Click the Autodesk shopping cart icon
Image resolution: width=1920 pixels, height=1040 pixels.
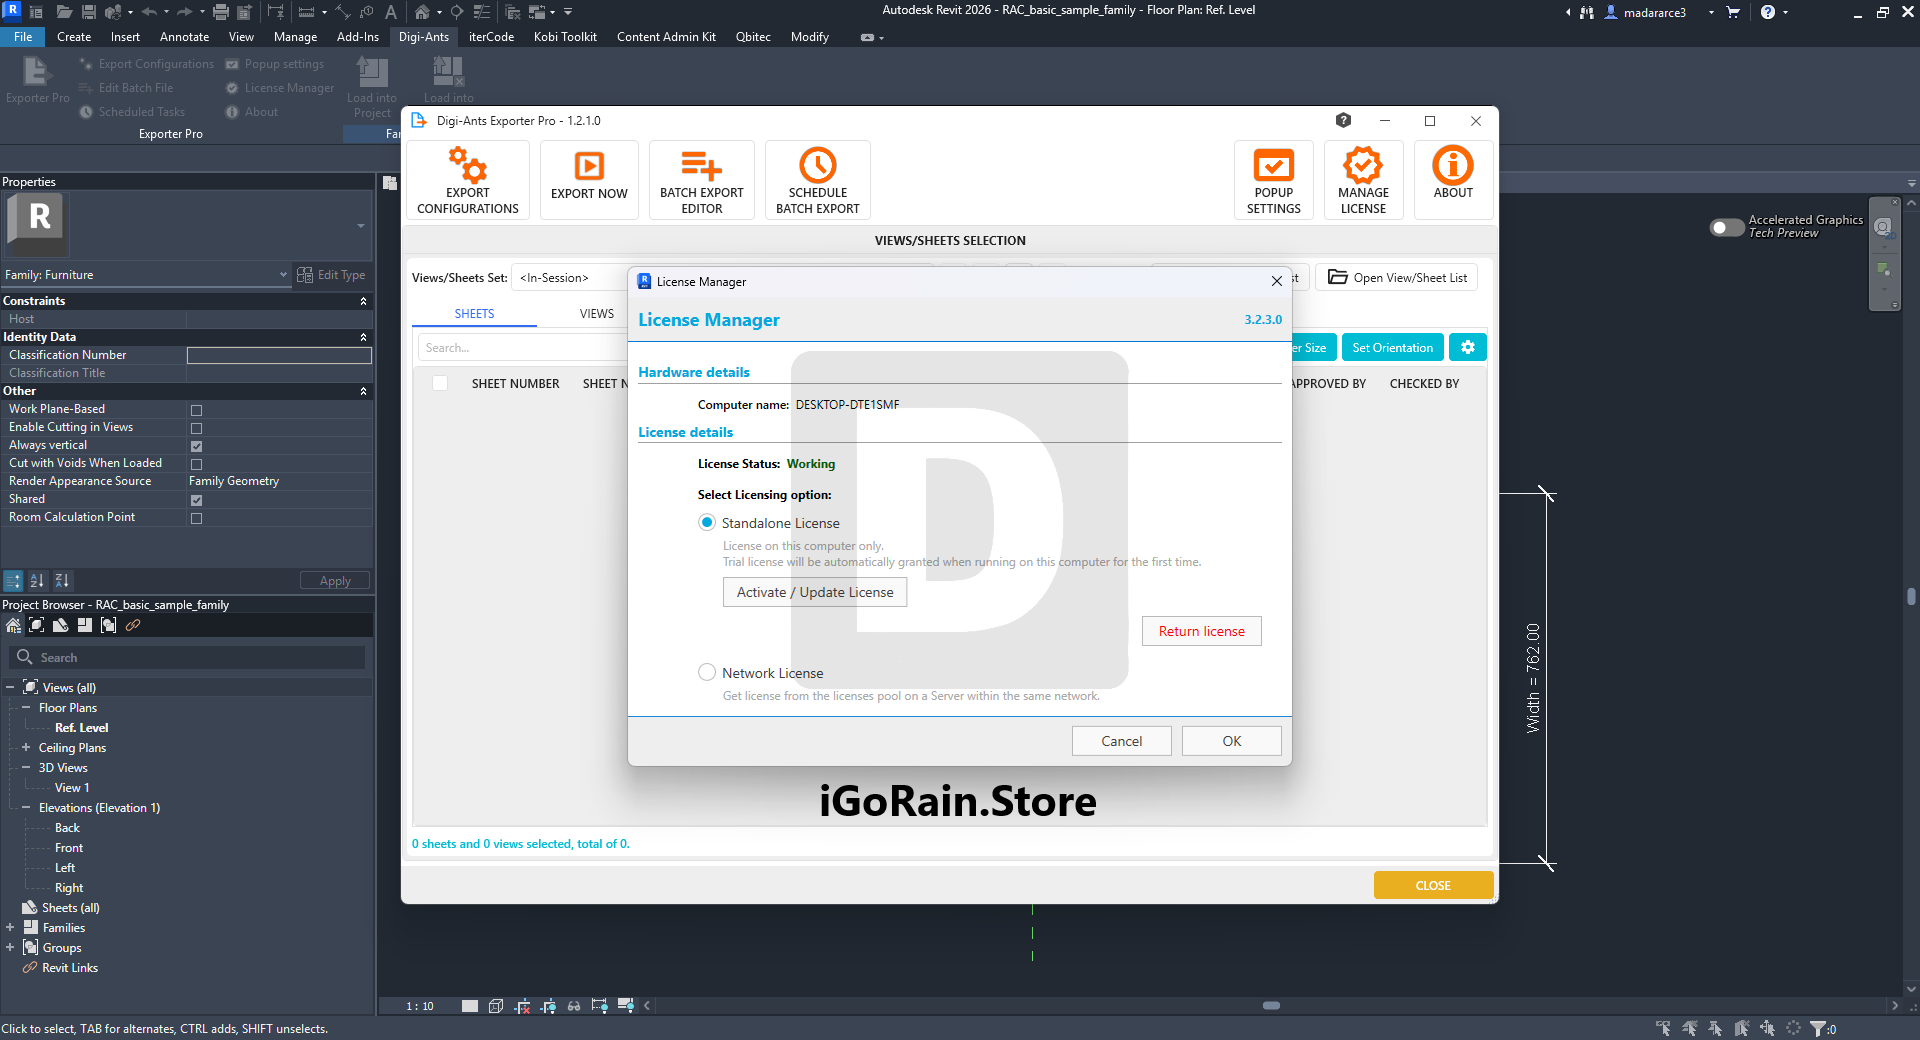pos(1733,12)
